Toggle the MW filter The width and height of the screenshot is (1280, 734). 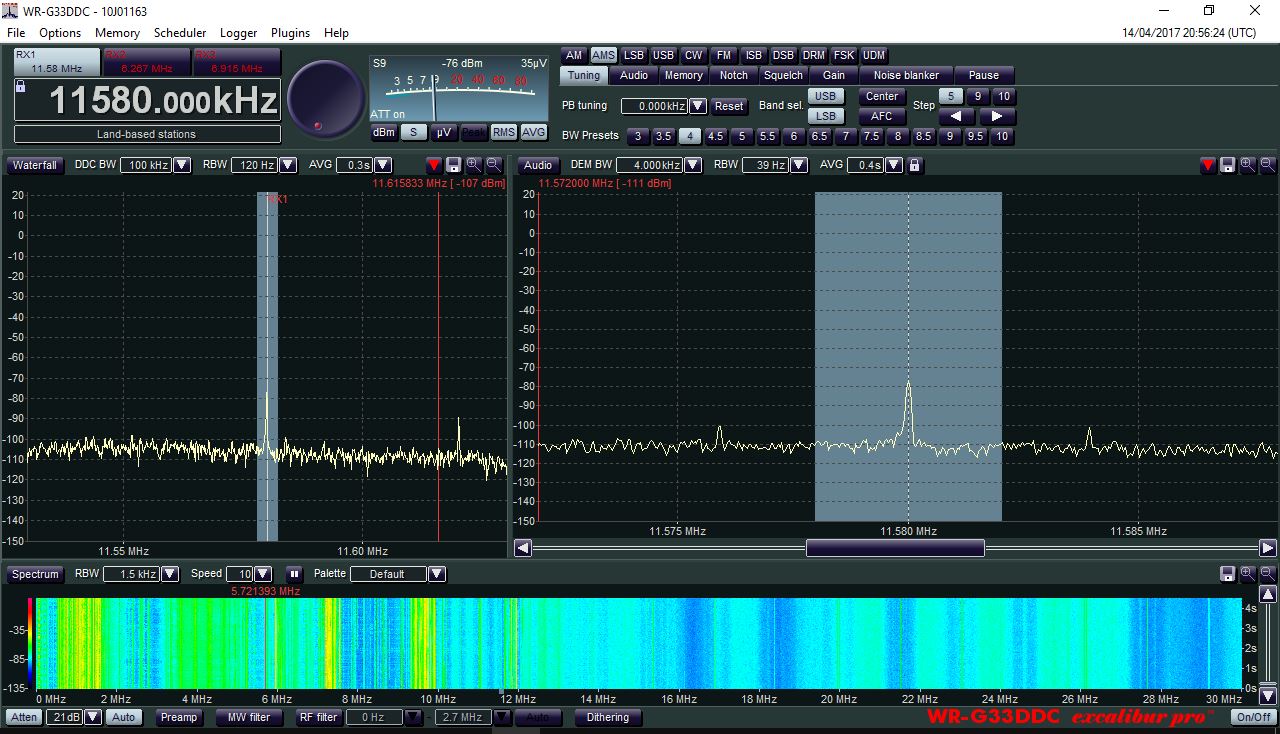(249, 717)
